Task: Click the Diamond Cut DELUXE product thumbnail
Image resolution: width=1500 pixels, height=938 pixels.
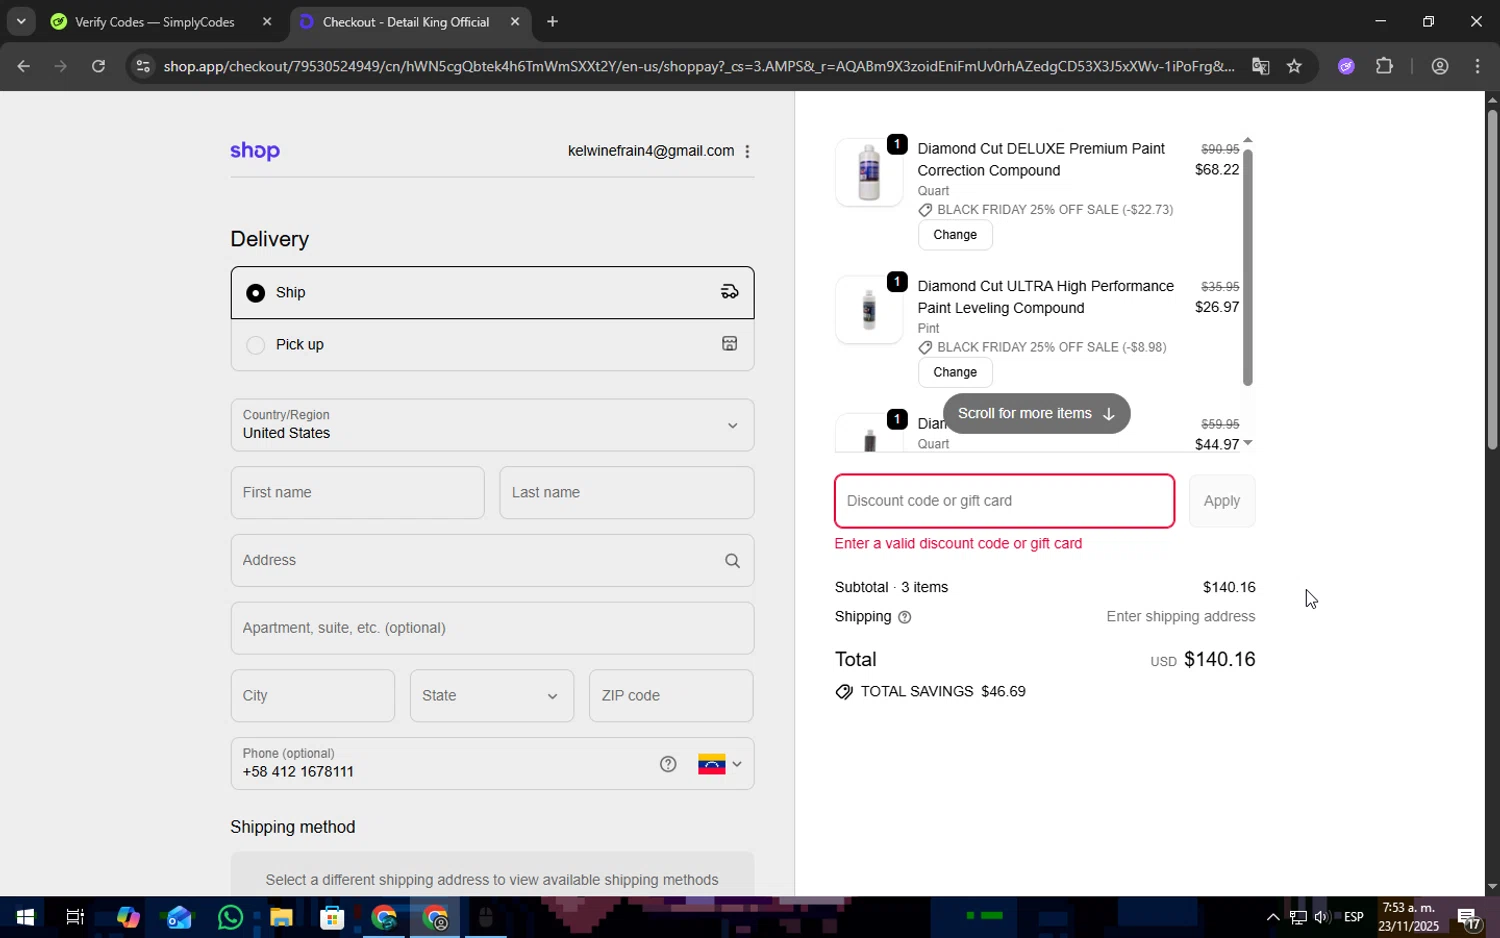Action: [x=869, y=172]
